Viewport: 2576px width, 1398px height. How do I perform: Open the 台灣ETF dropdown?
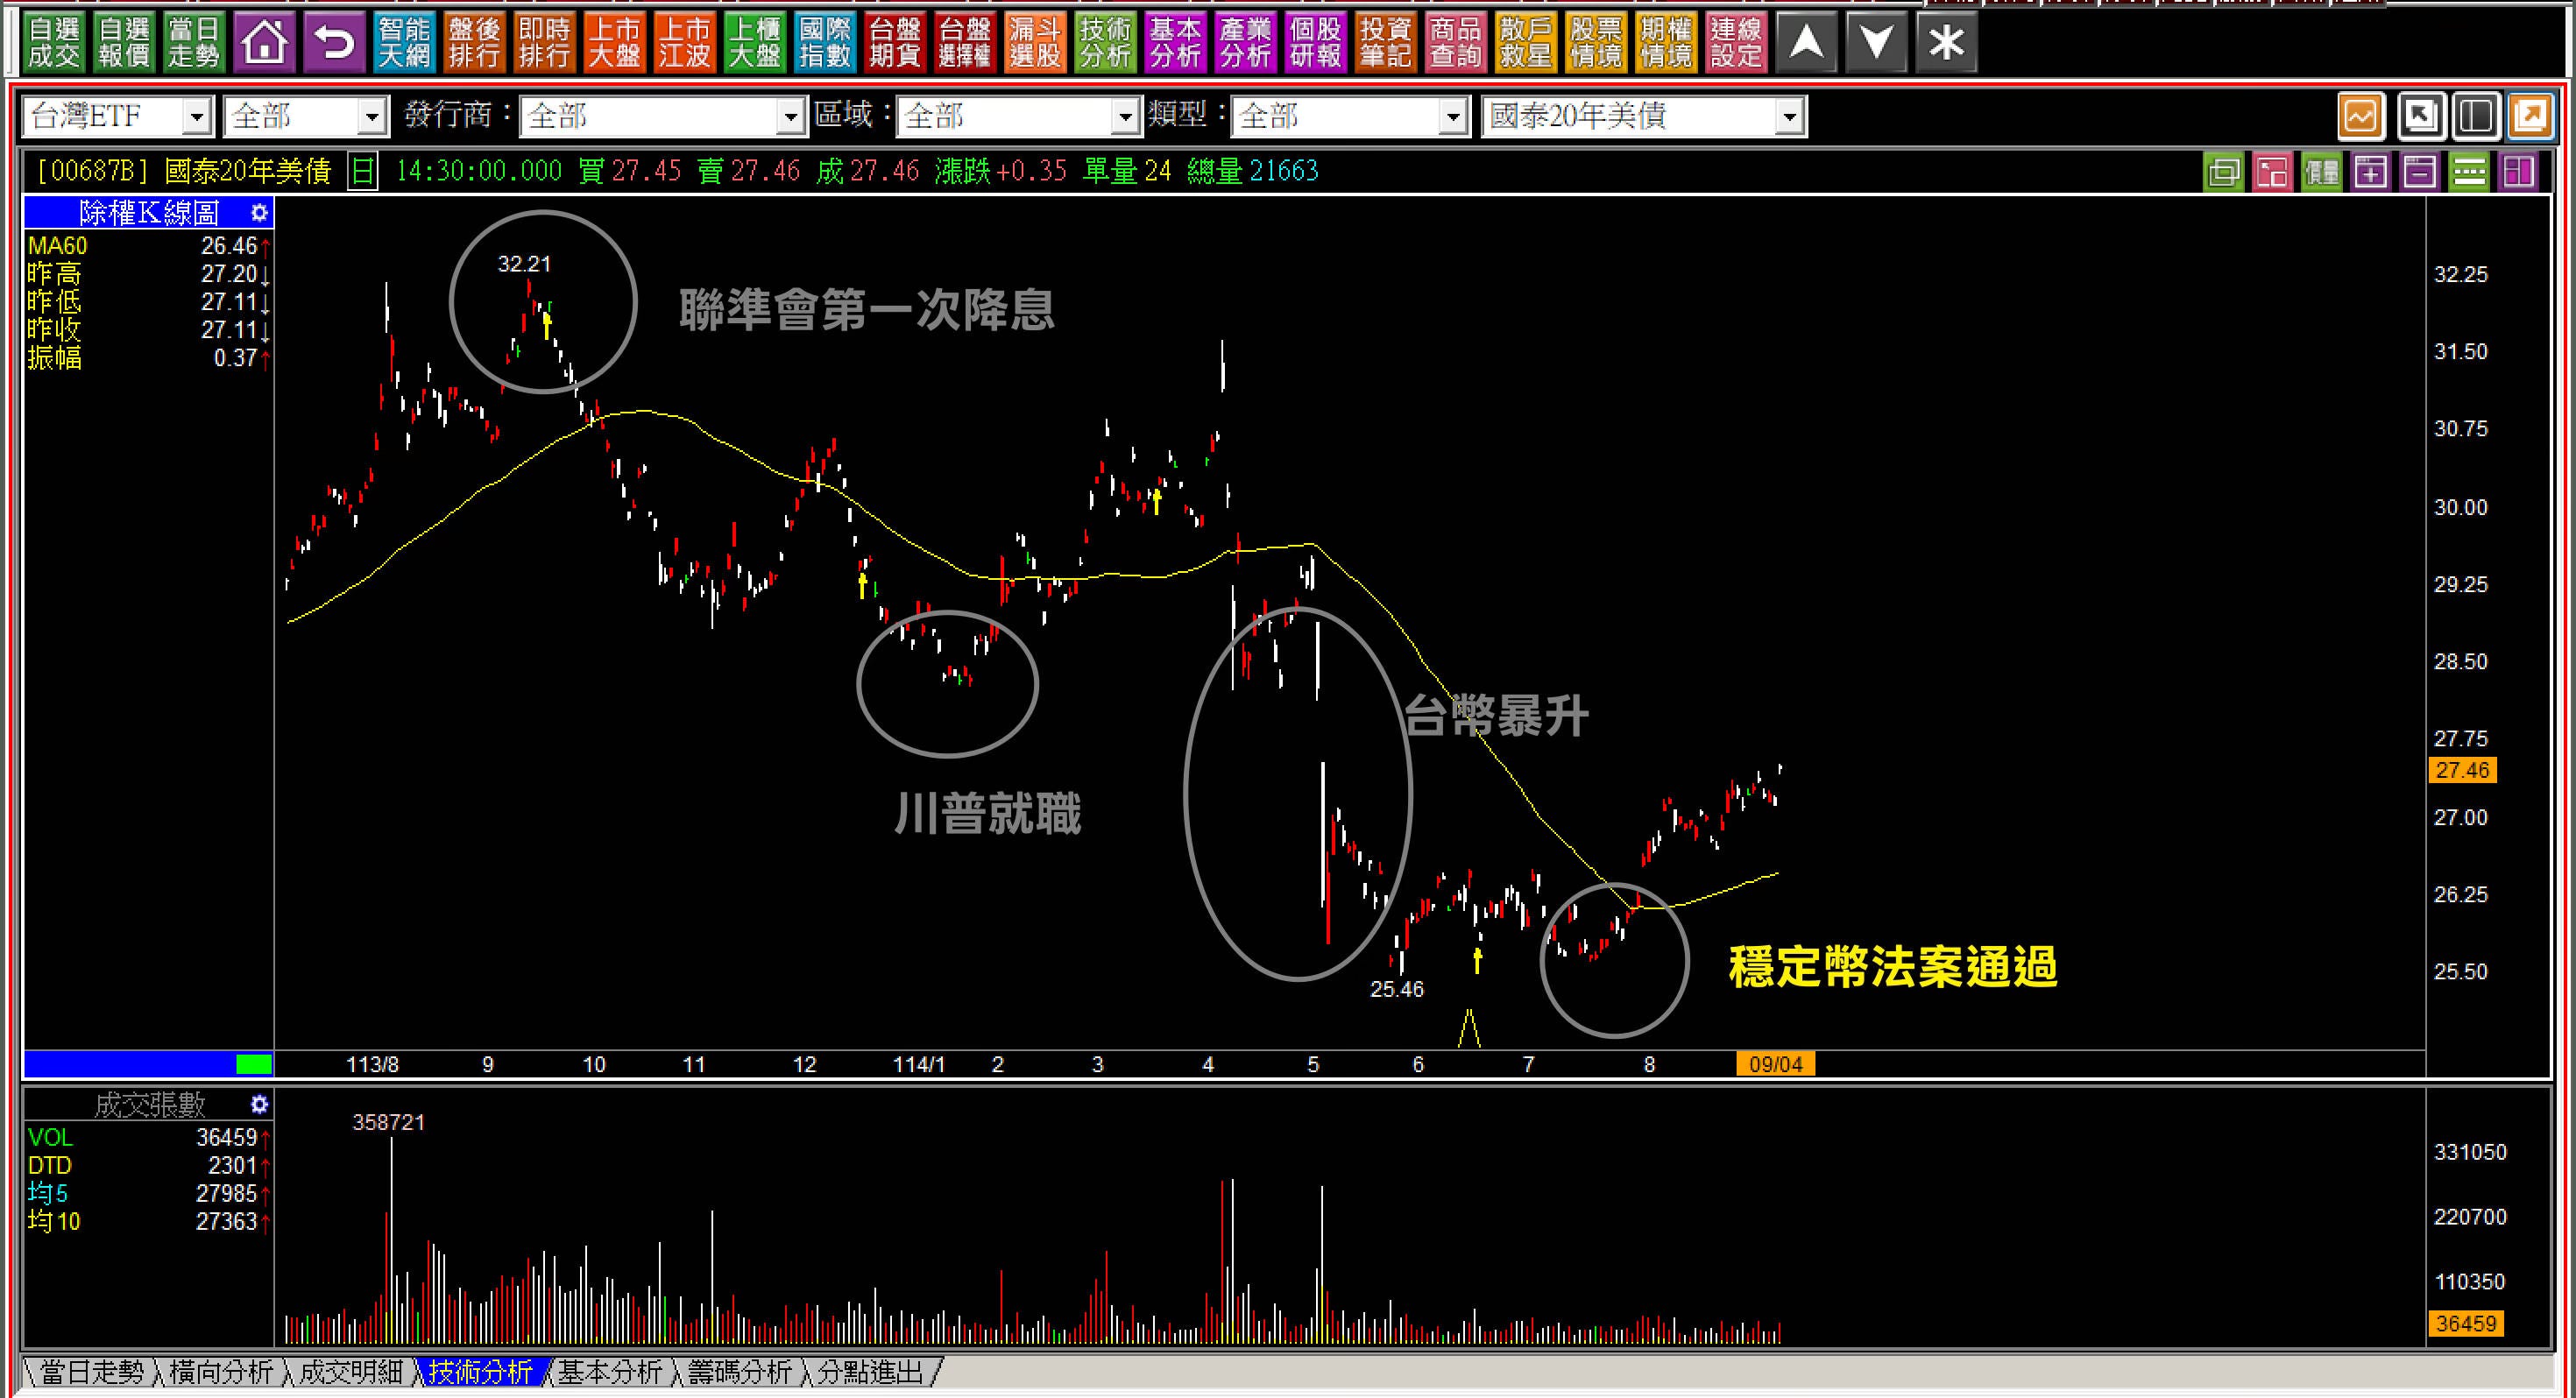click(x=197, y=117)
